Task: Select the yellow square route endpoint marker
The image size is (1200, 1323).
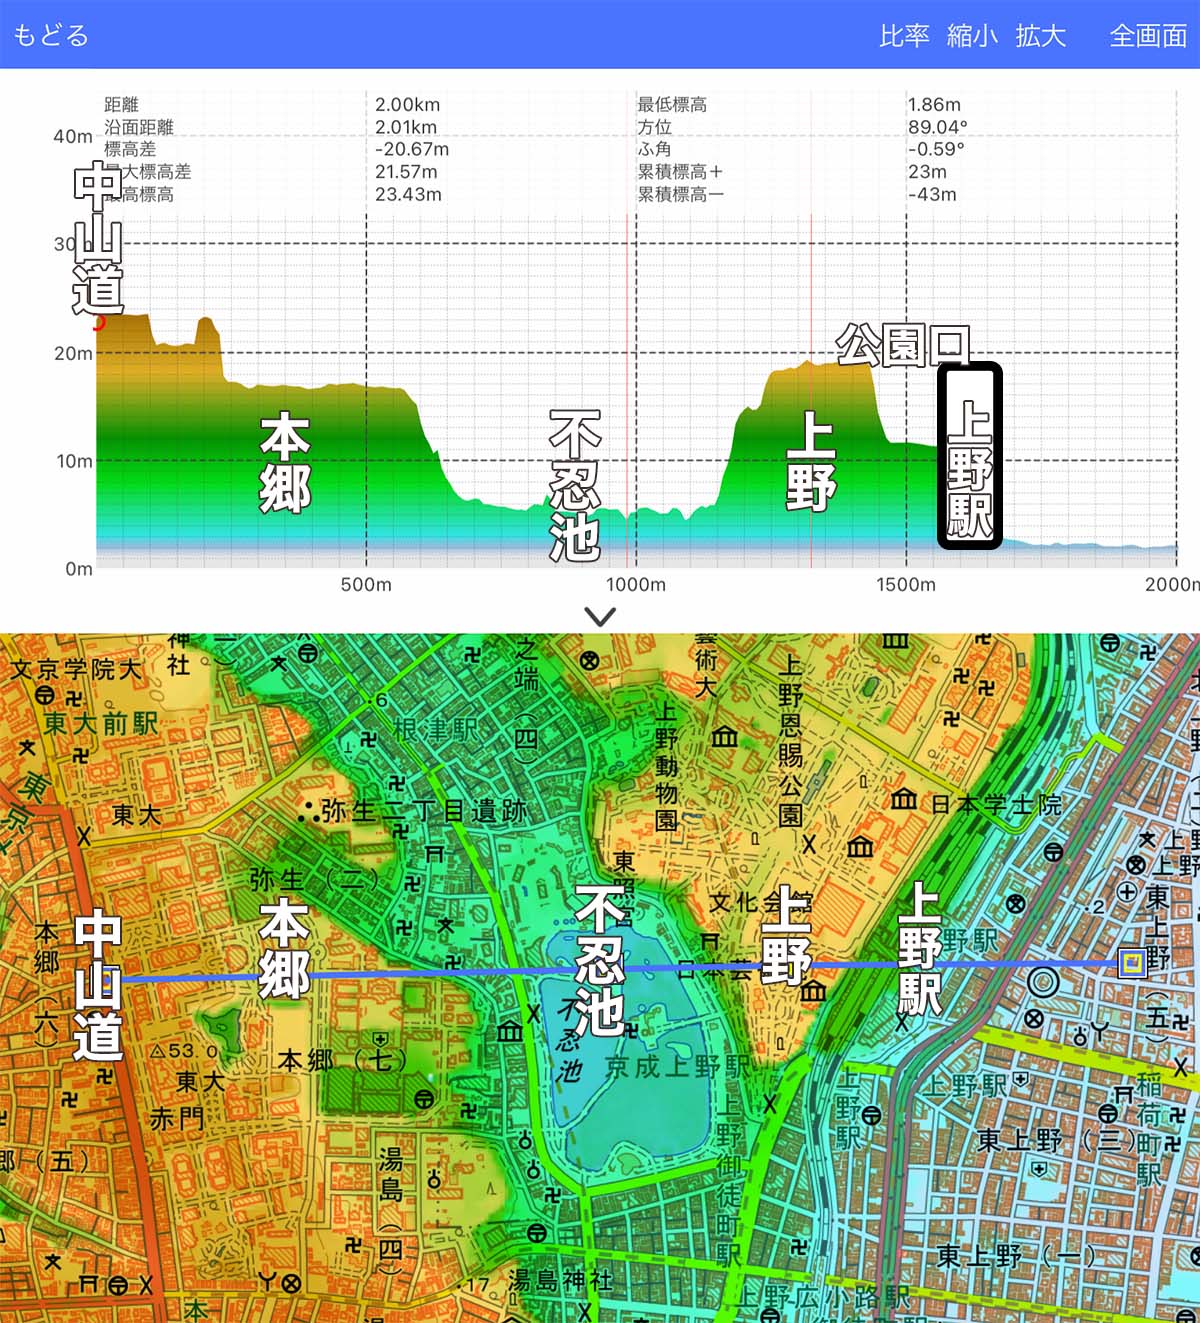Action: (x=1132, y=963)
